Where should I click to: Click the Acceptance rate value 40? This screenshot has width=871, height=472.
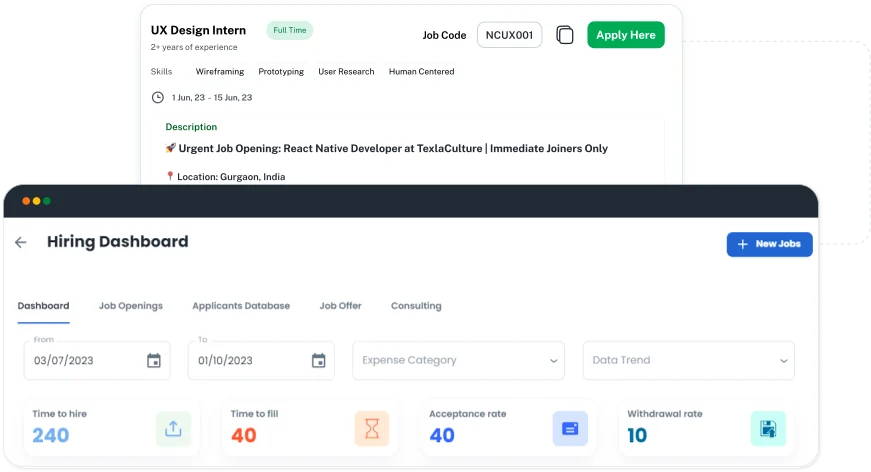(x=442, y=435)
